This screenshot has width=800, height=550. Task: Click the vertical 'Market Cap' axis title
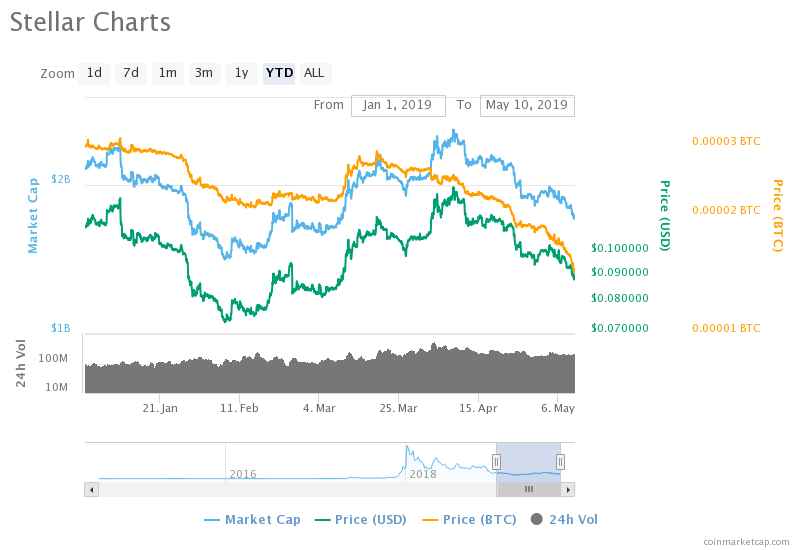33,215
